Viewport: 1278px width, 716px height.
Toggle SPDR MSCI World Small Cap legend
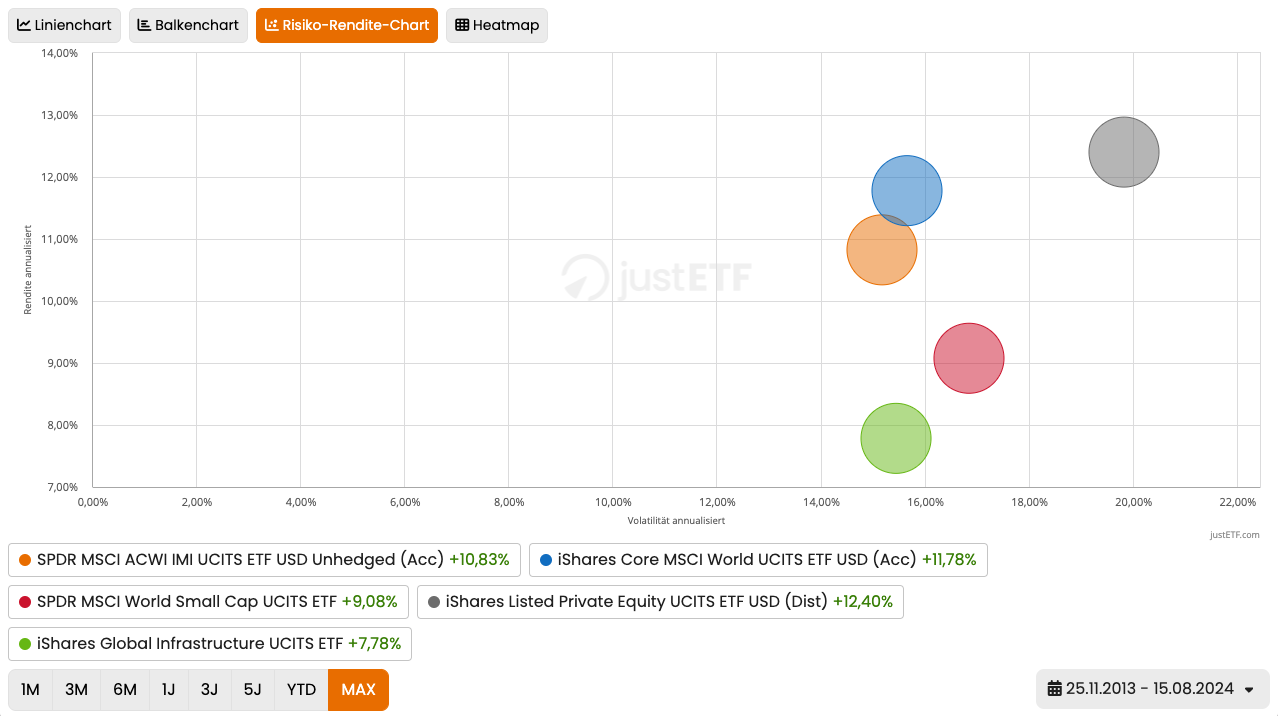(x=208, y=602)
